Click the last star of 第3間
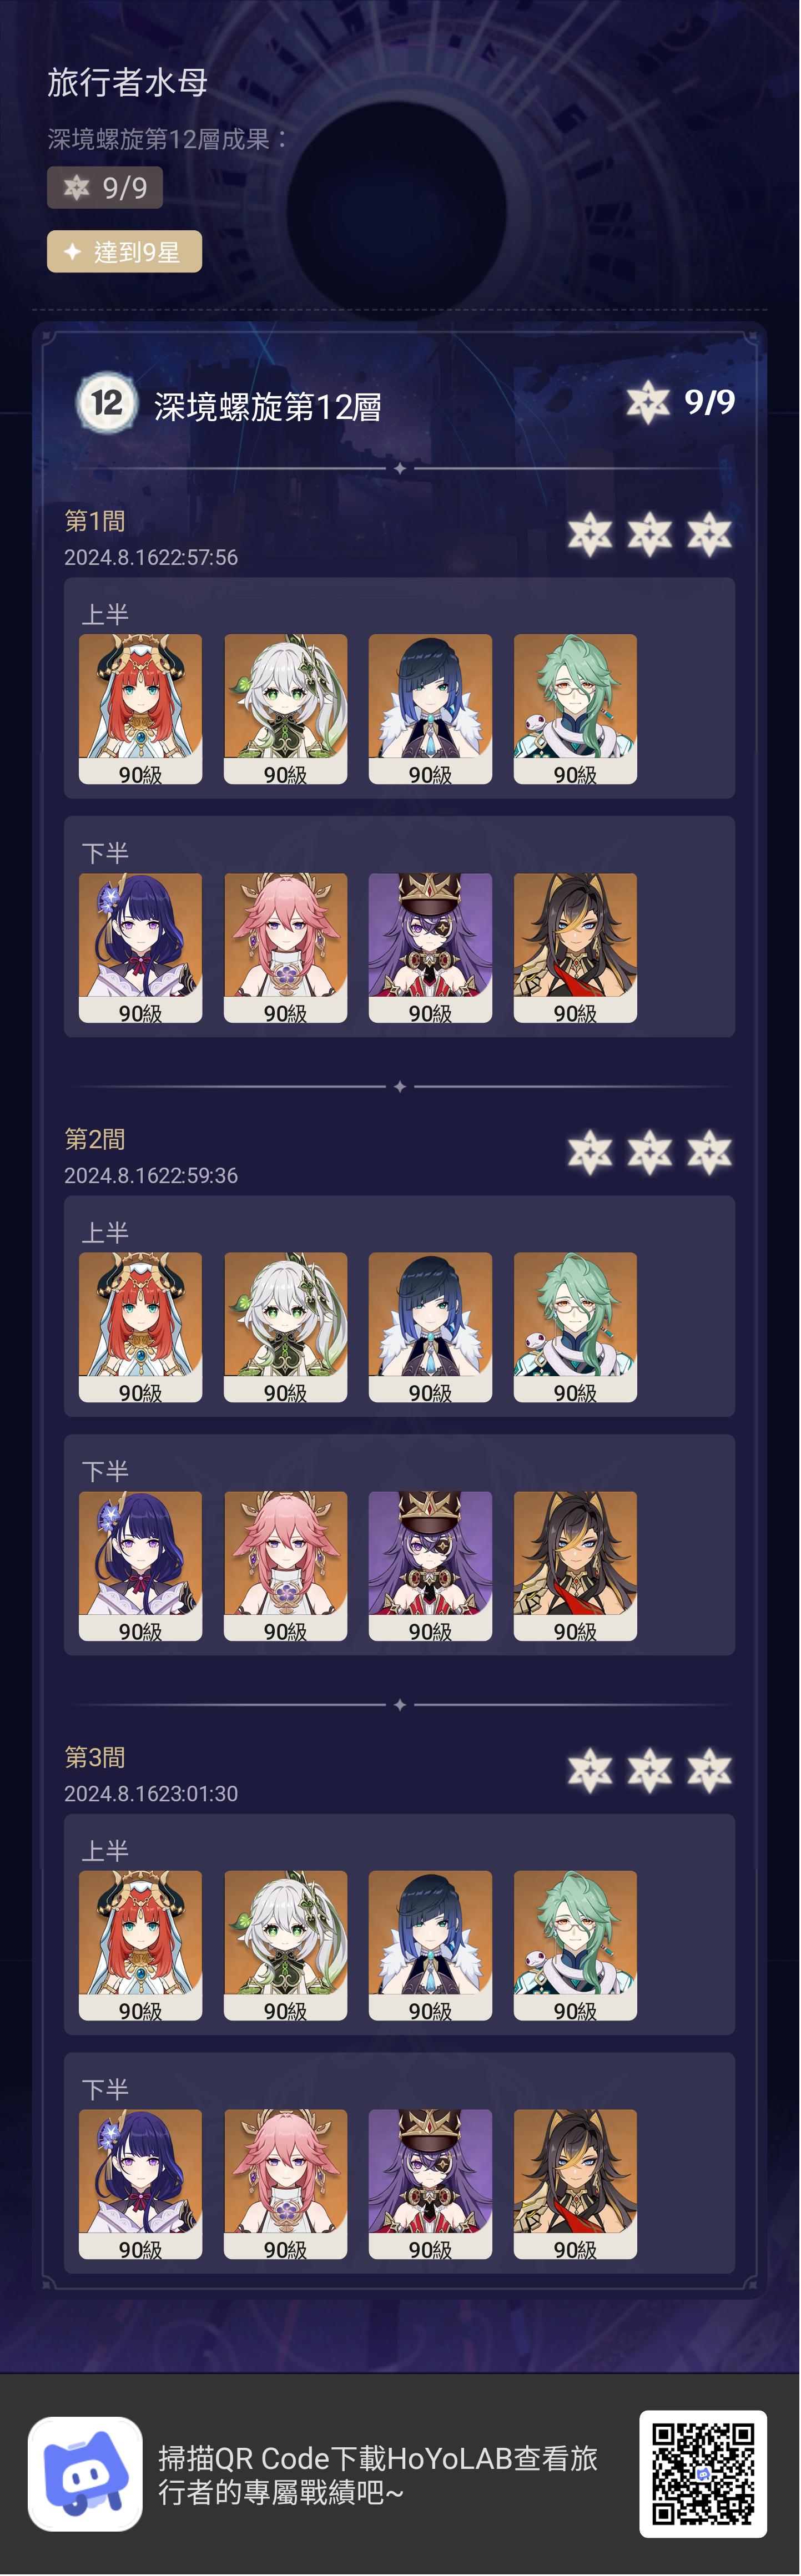Viewport: 801px width, 2576px height. click(x=710, y=1770)
